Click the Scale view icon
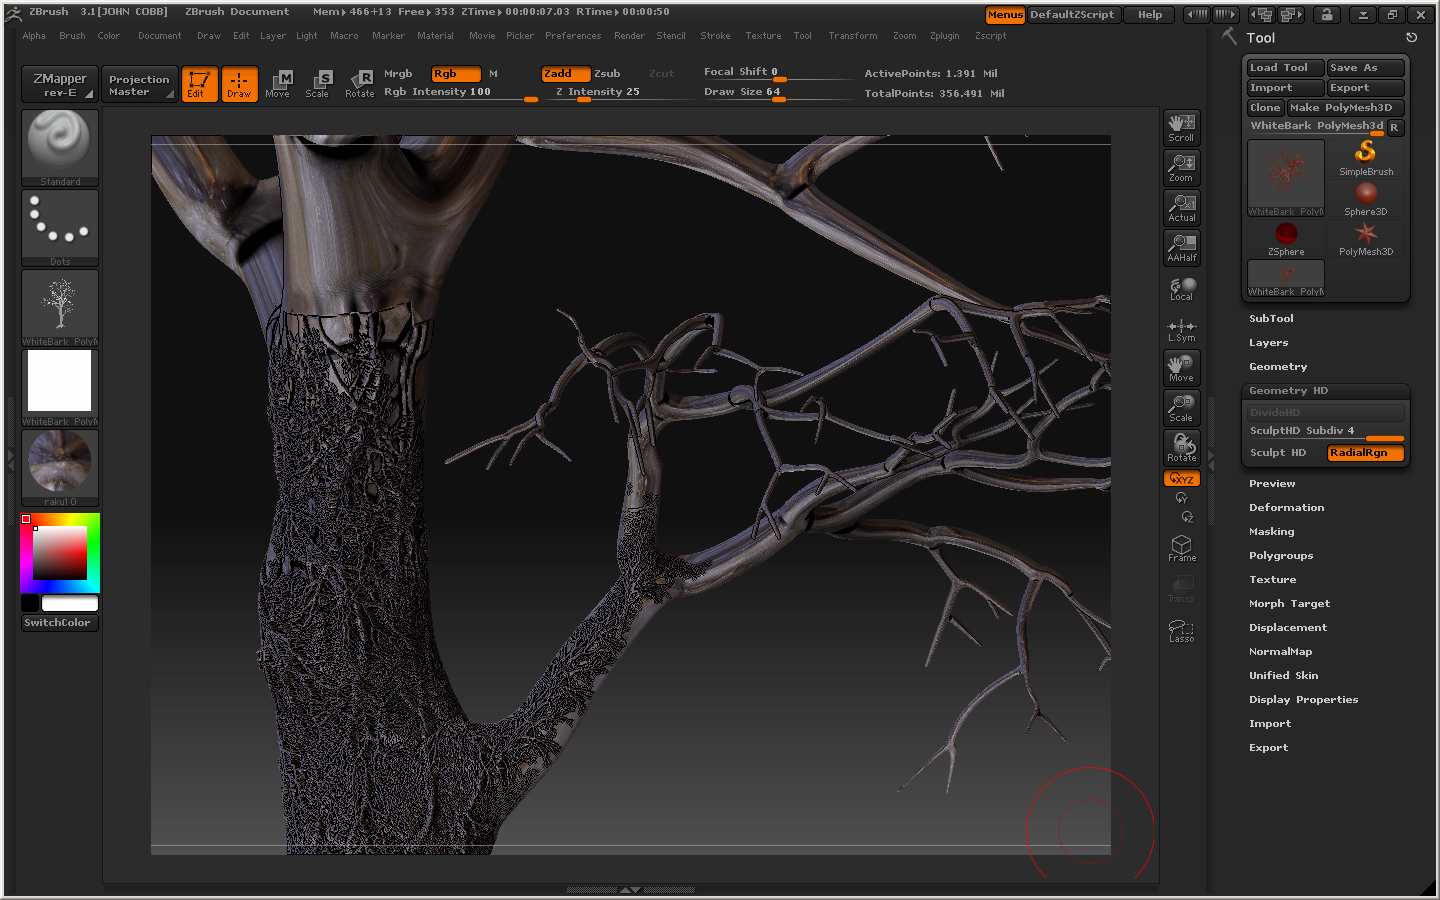 coord(1182,408)
